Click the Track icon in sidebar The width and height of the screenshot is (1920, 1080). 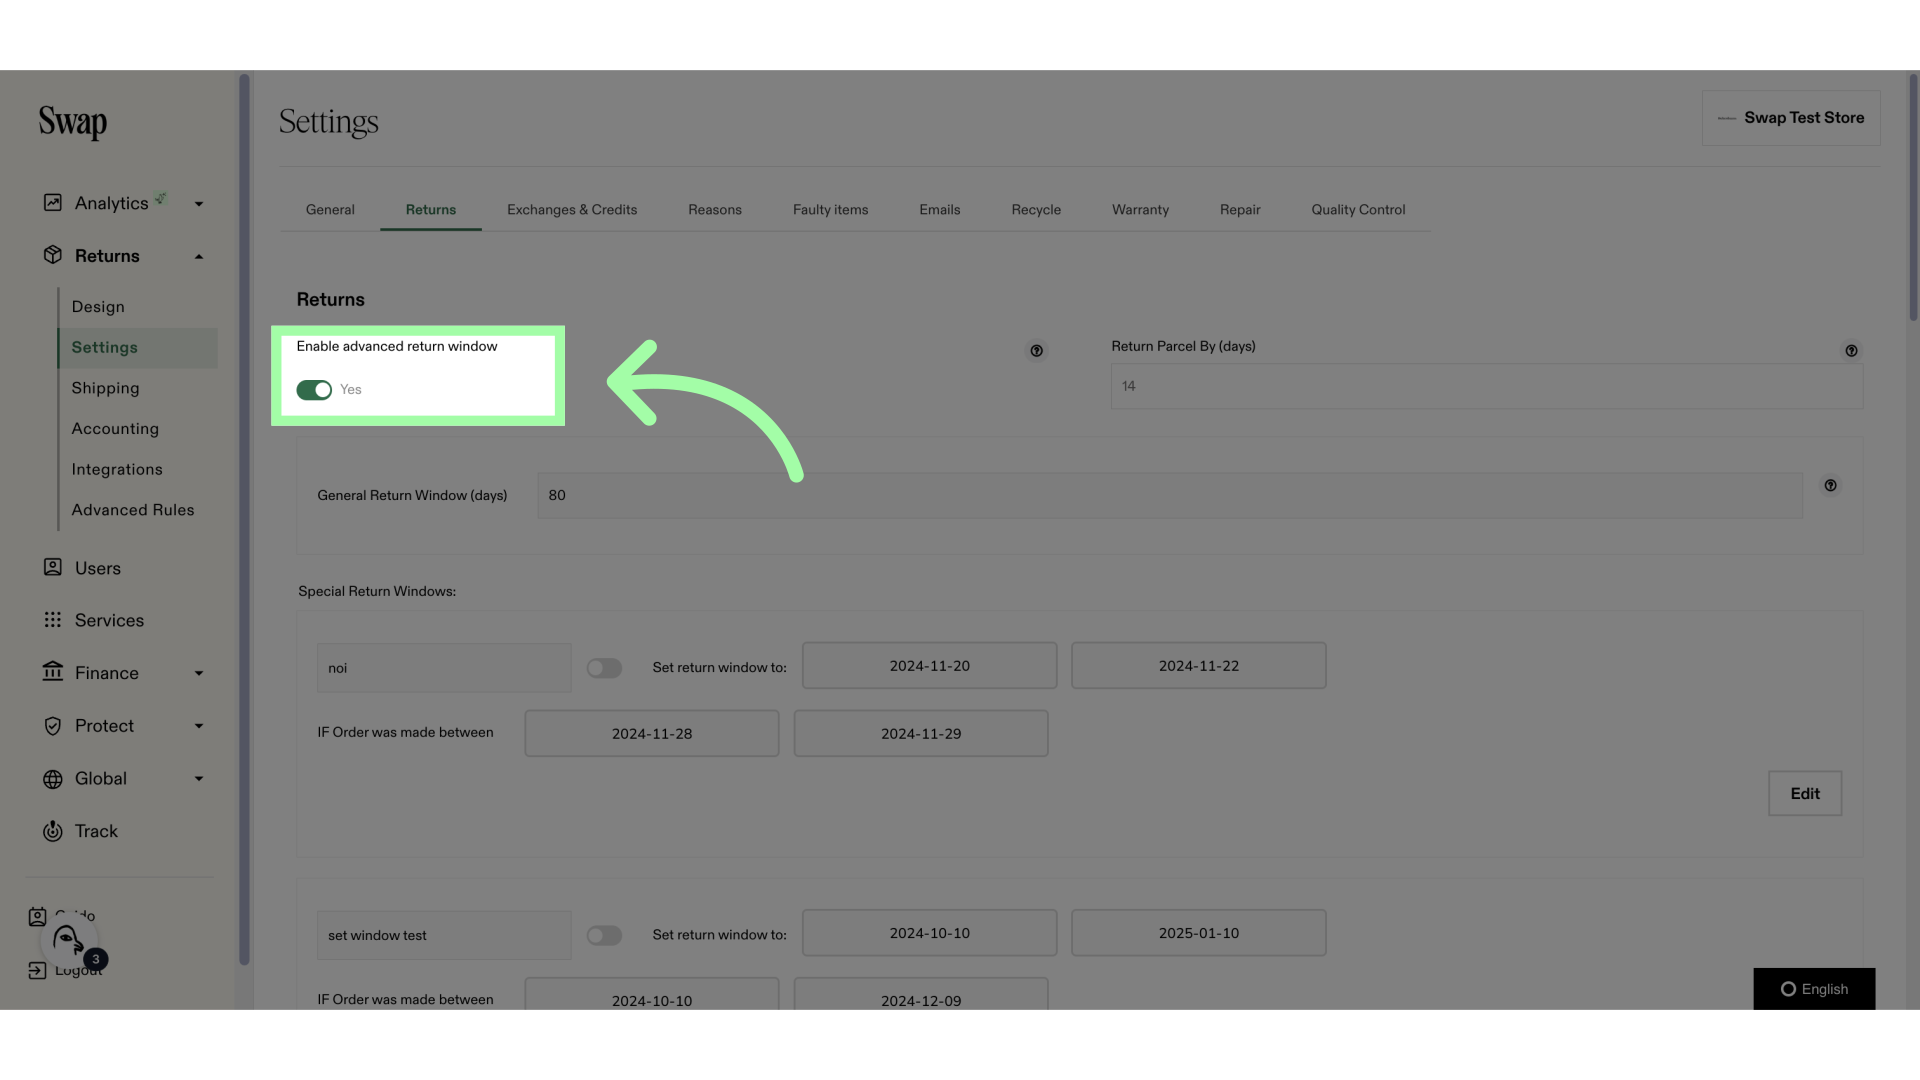point(53,831)
